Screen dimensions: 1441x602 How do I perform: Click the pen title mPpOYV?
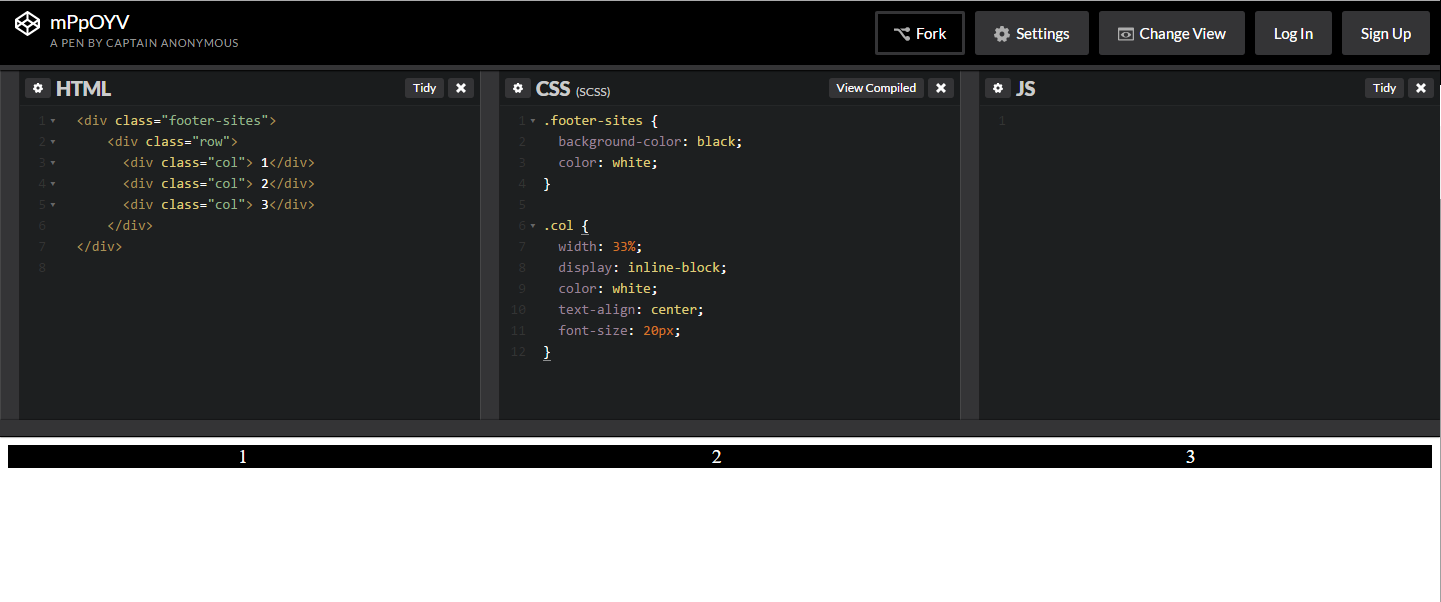[90, 21]
